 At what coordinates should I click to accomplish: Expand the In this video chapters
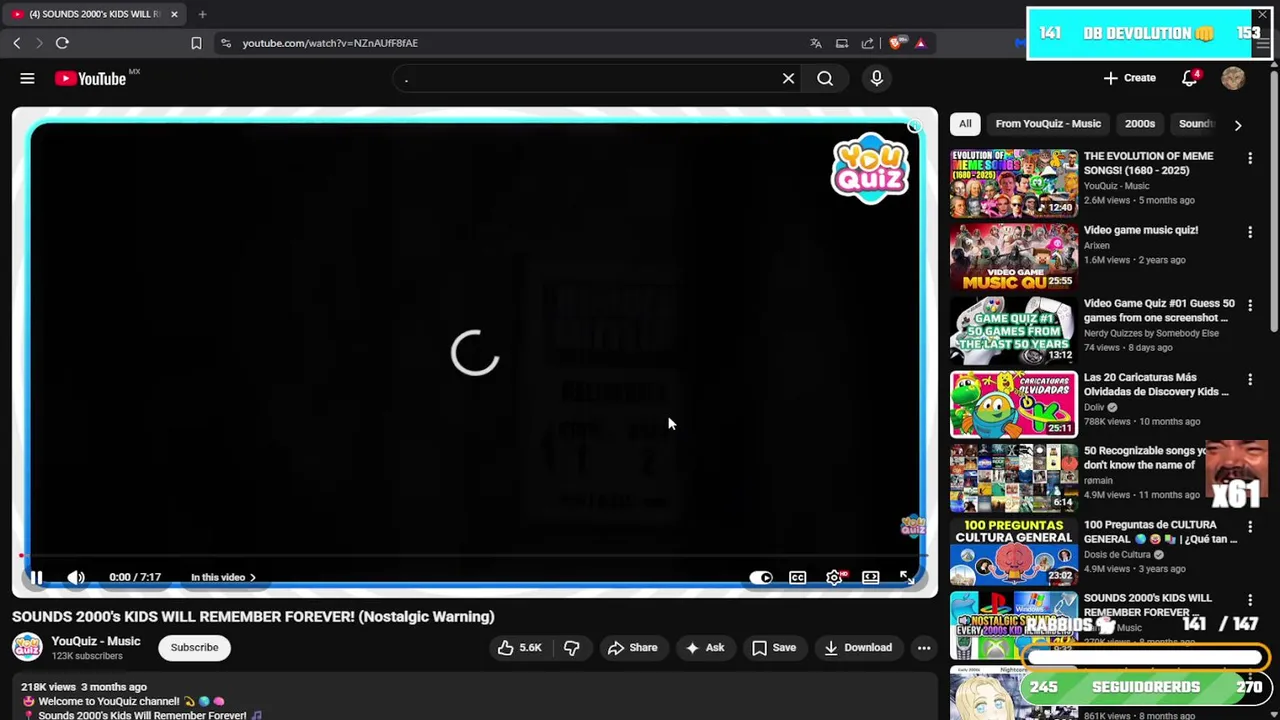tap(223, 577)
